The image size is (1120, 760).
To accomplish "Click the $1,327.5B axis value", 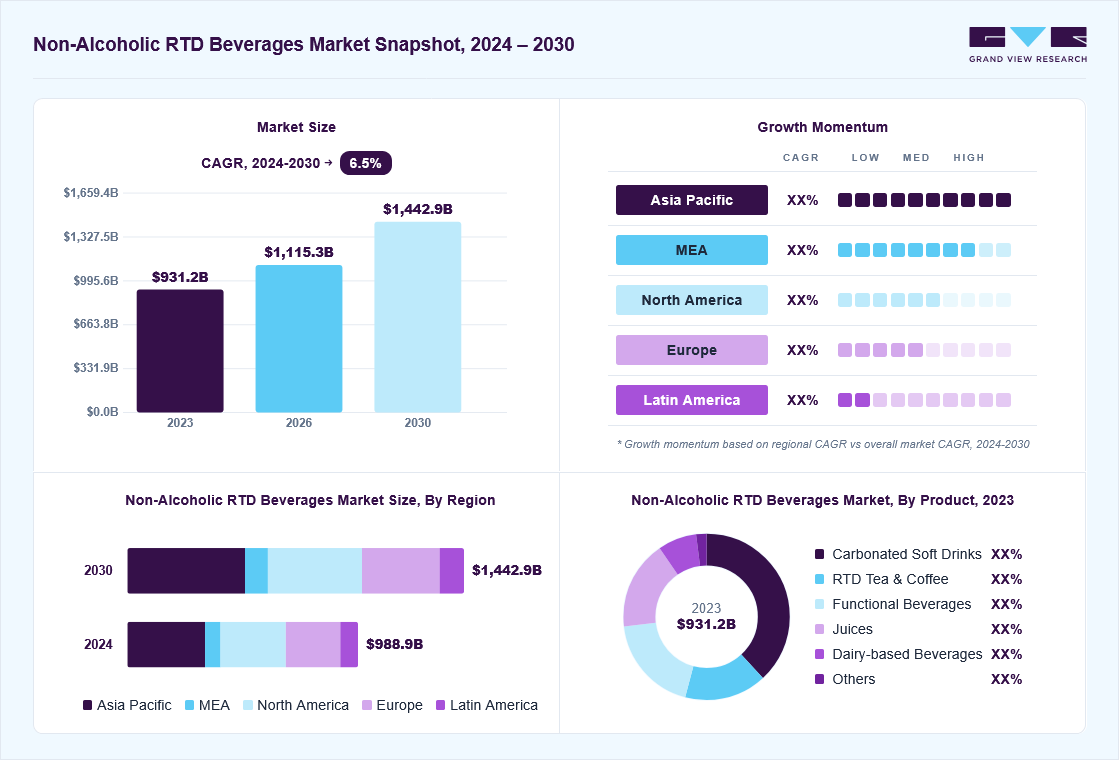I will pyautogui.click(x=91, y=236).
